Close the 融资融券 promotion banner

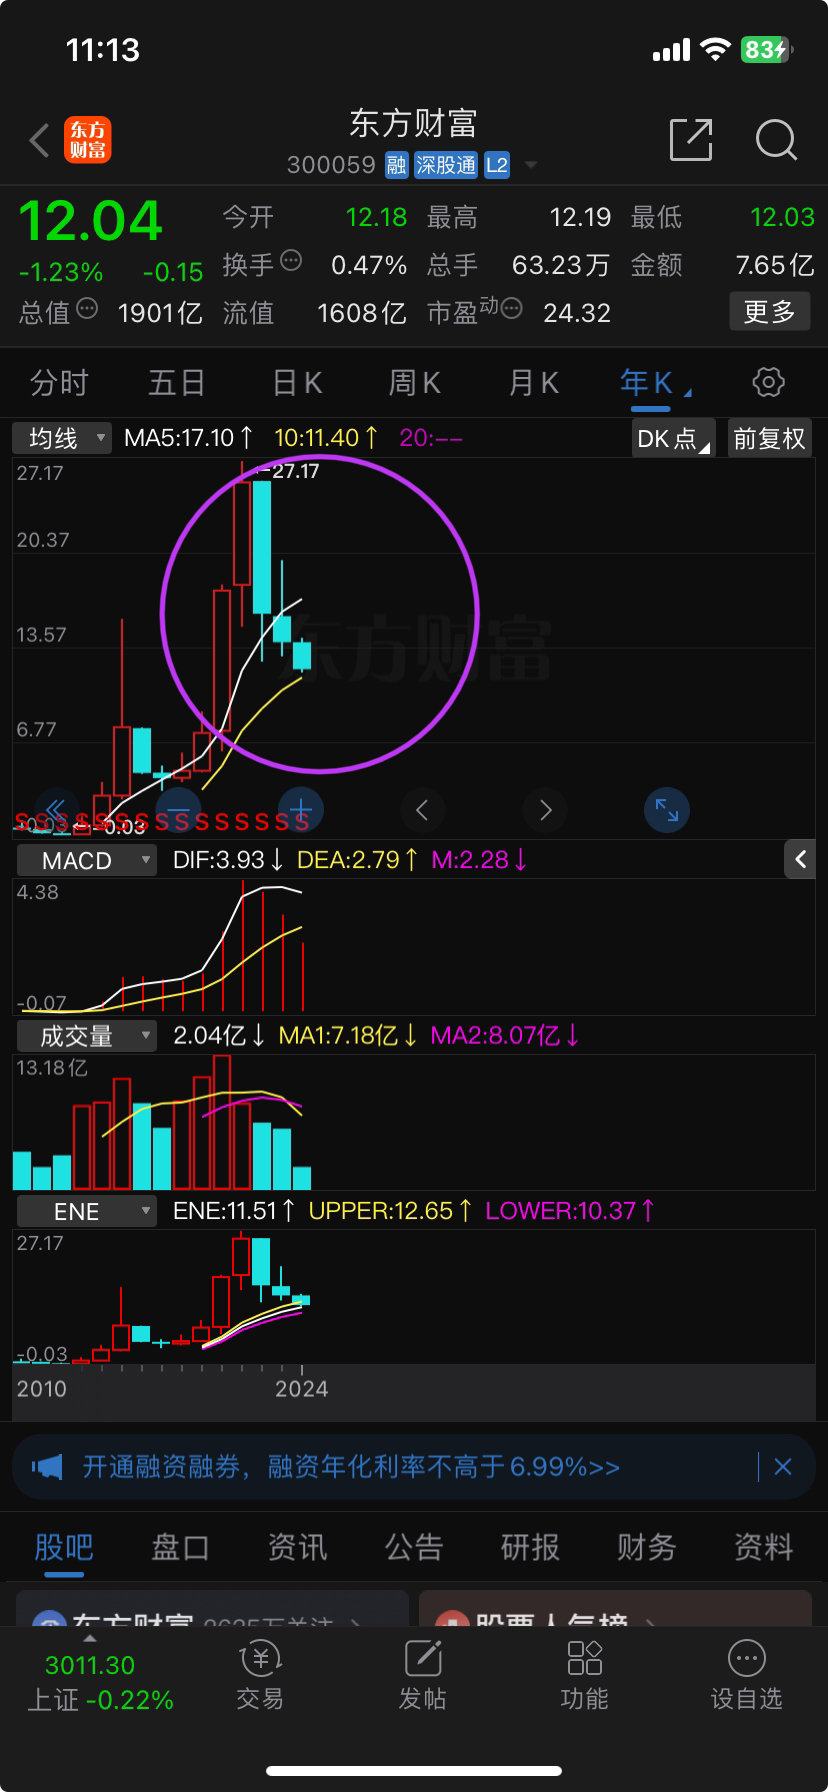click(x=783, y=1467)
